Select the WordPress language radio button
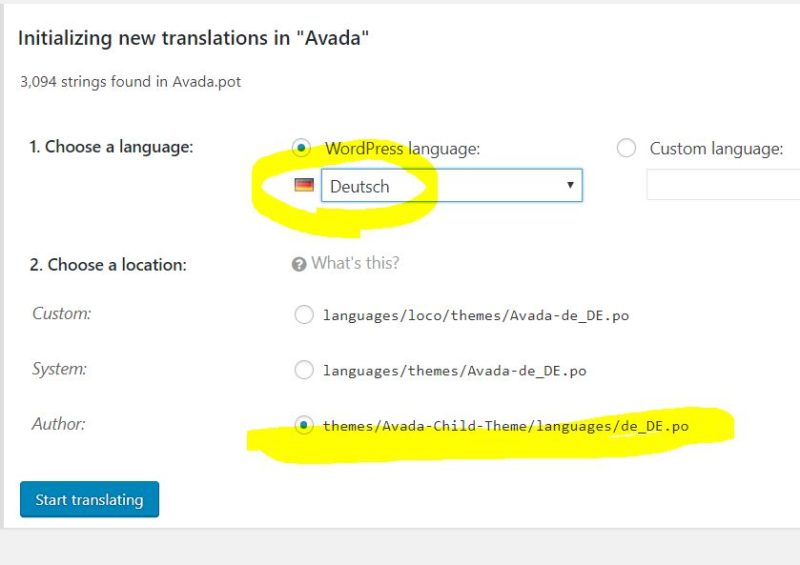Image resolution: width=800 pixels, height=565 pixels. pos(301,148)
